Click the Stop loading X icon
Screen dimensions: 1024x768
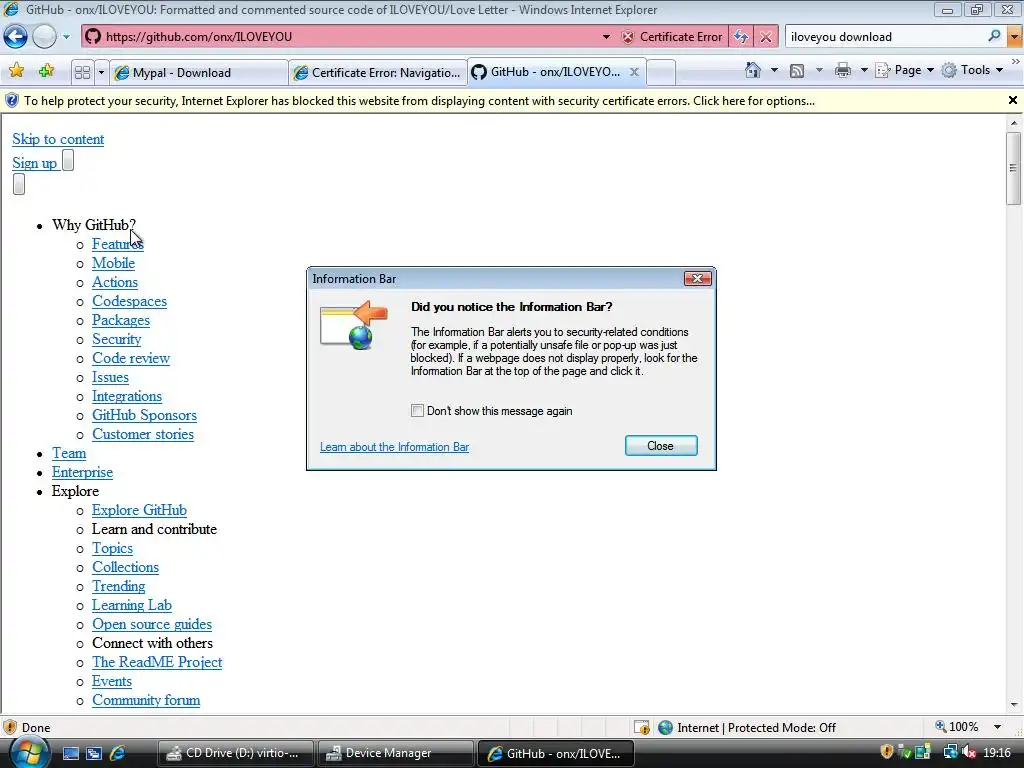pos(766,37)
